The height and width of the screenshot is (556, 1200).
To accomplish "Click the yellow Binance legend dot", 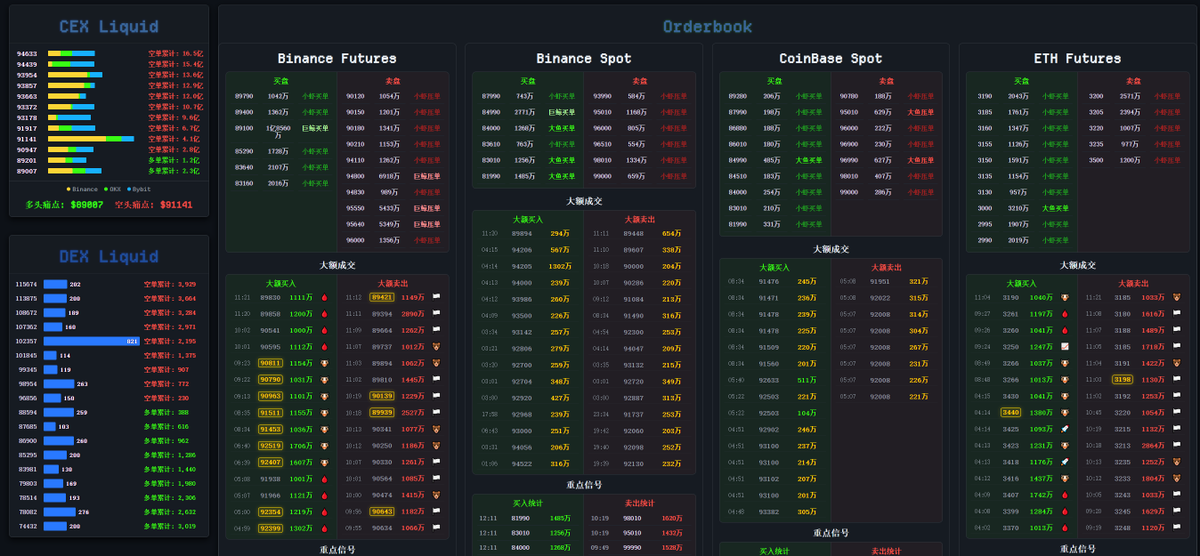I will click(69, 189).
